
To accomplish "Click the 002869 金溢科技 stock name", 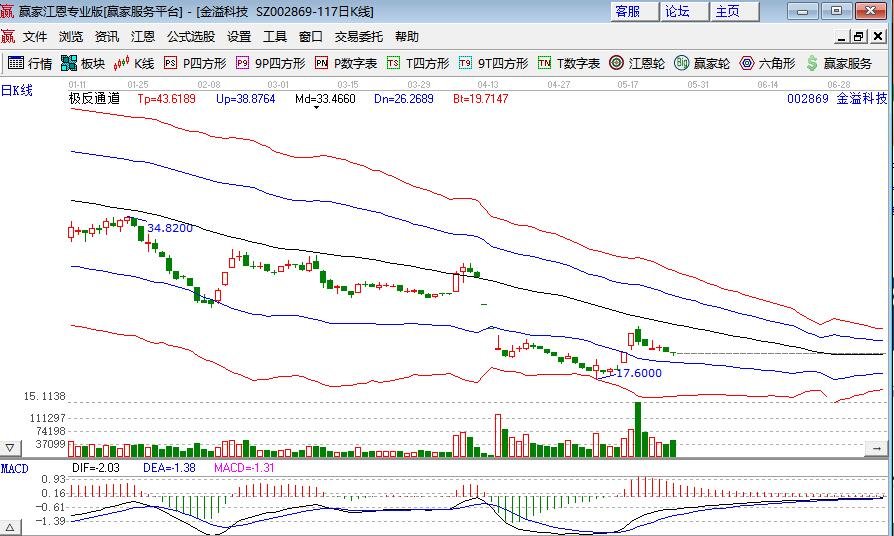I will [837, 98].
